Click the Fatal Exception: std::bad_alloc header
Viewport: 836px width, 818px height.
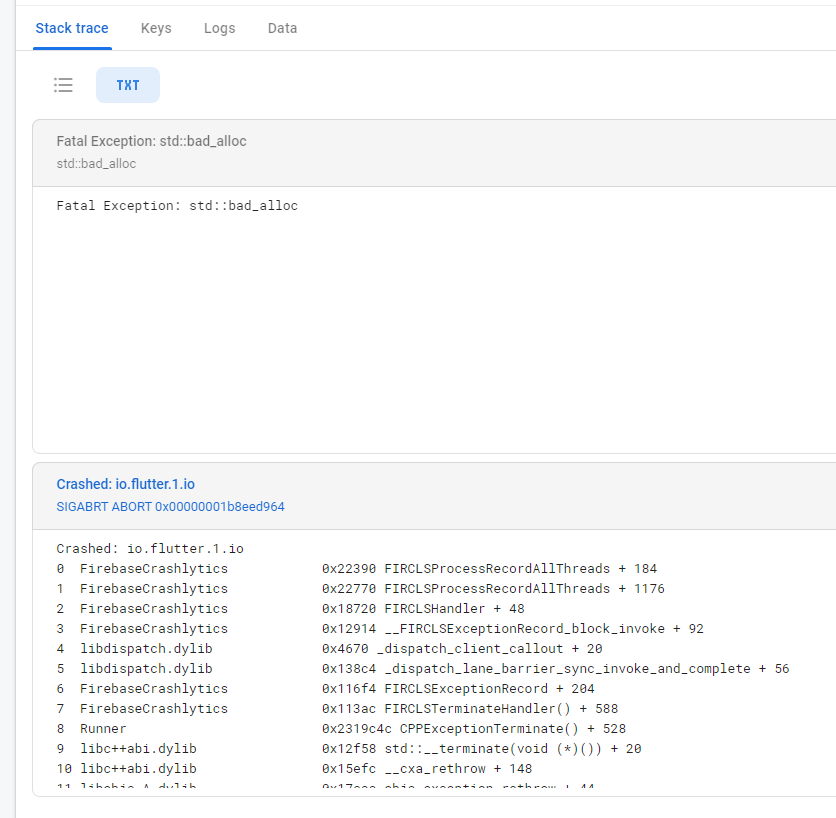click(151, 141)
